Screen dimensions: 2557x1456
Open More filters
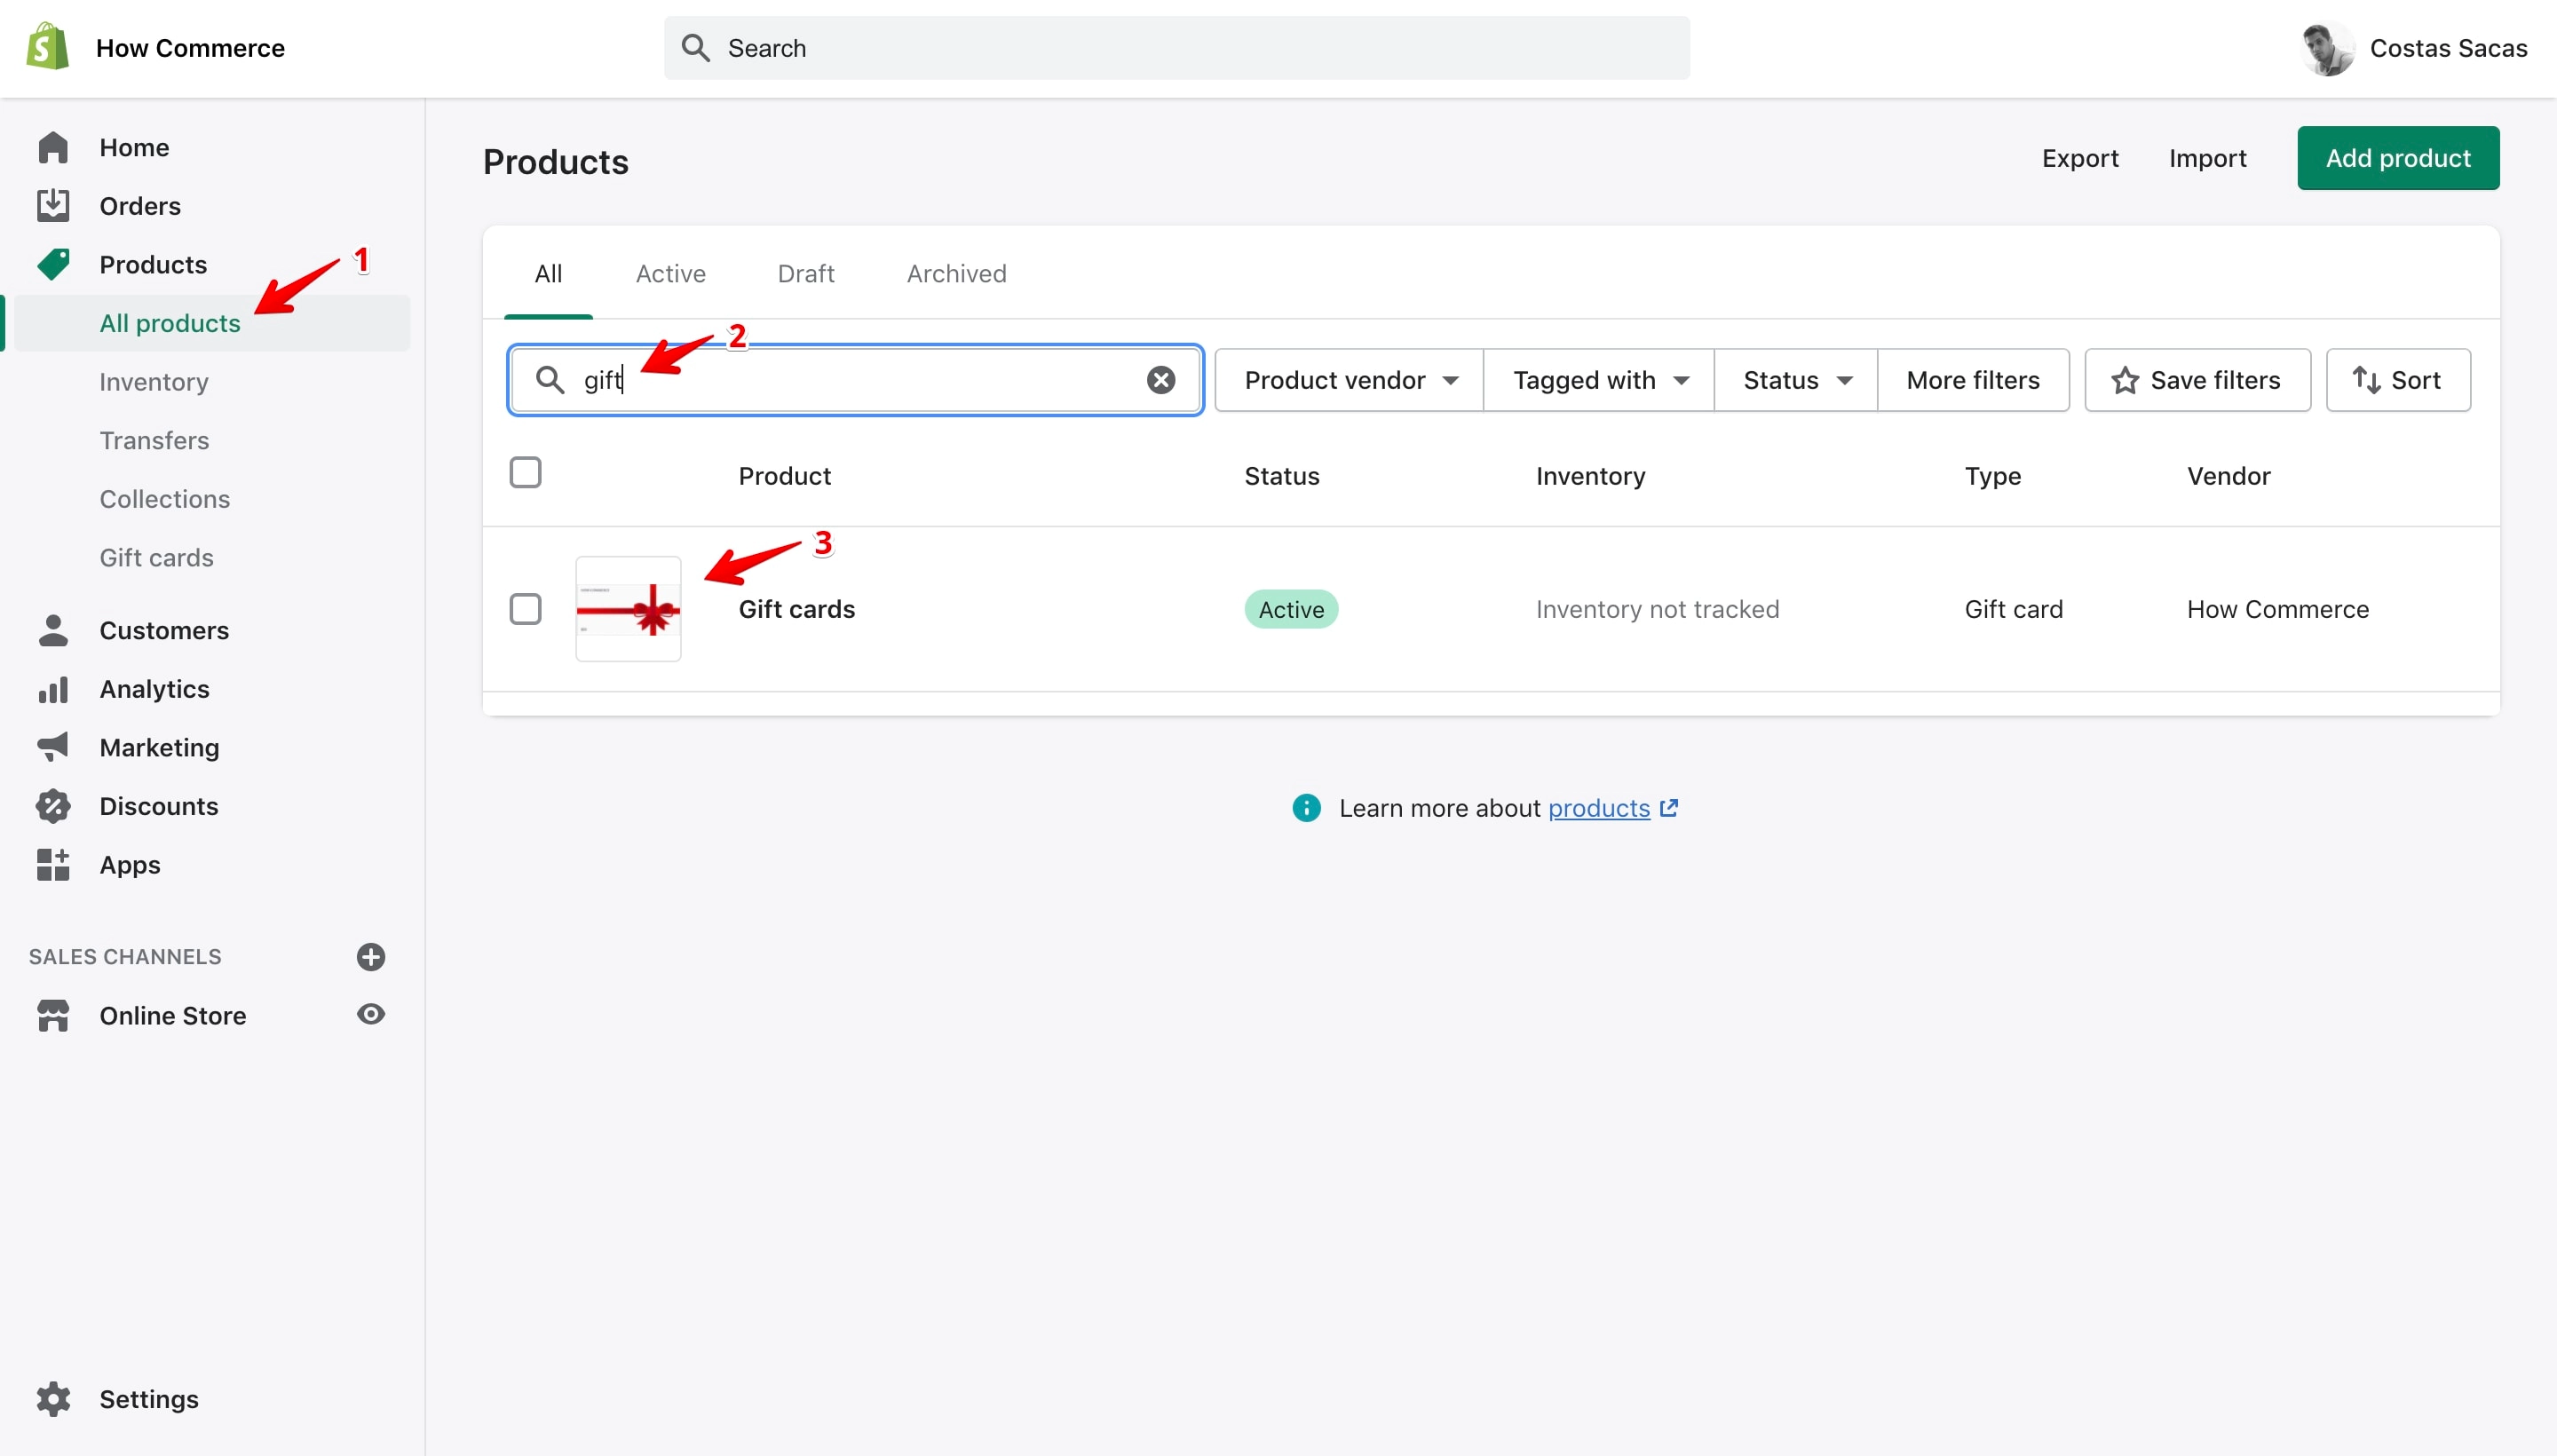click(x=1973, y=380)
